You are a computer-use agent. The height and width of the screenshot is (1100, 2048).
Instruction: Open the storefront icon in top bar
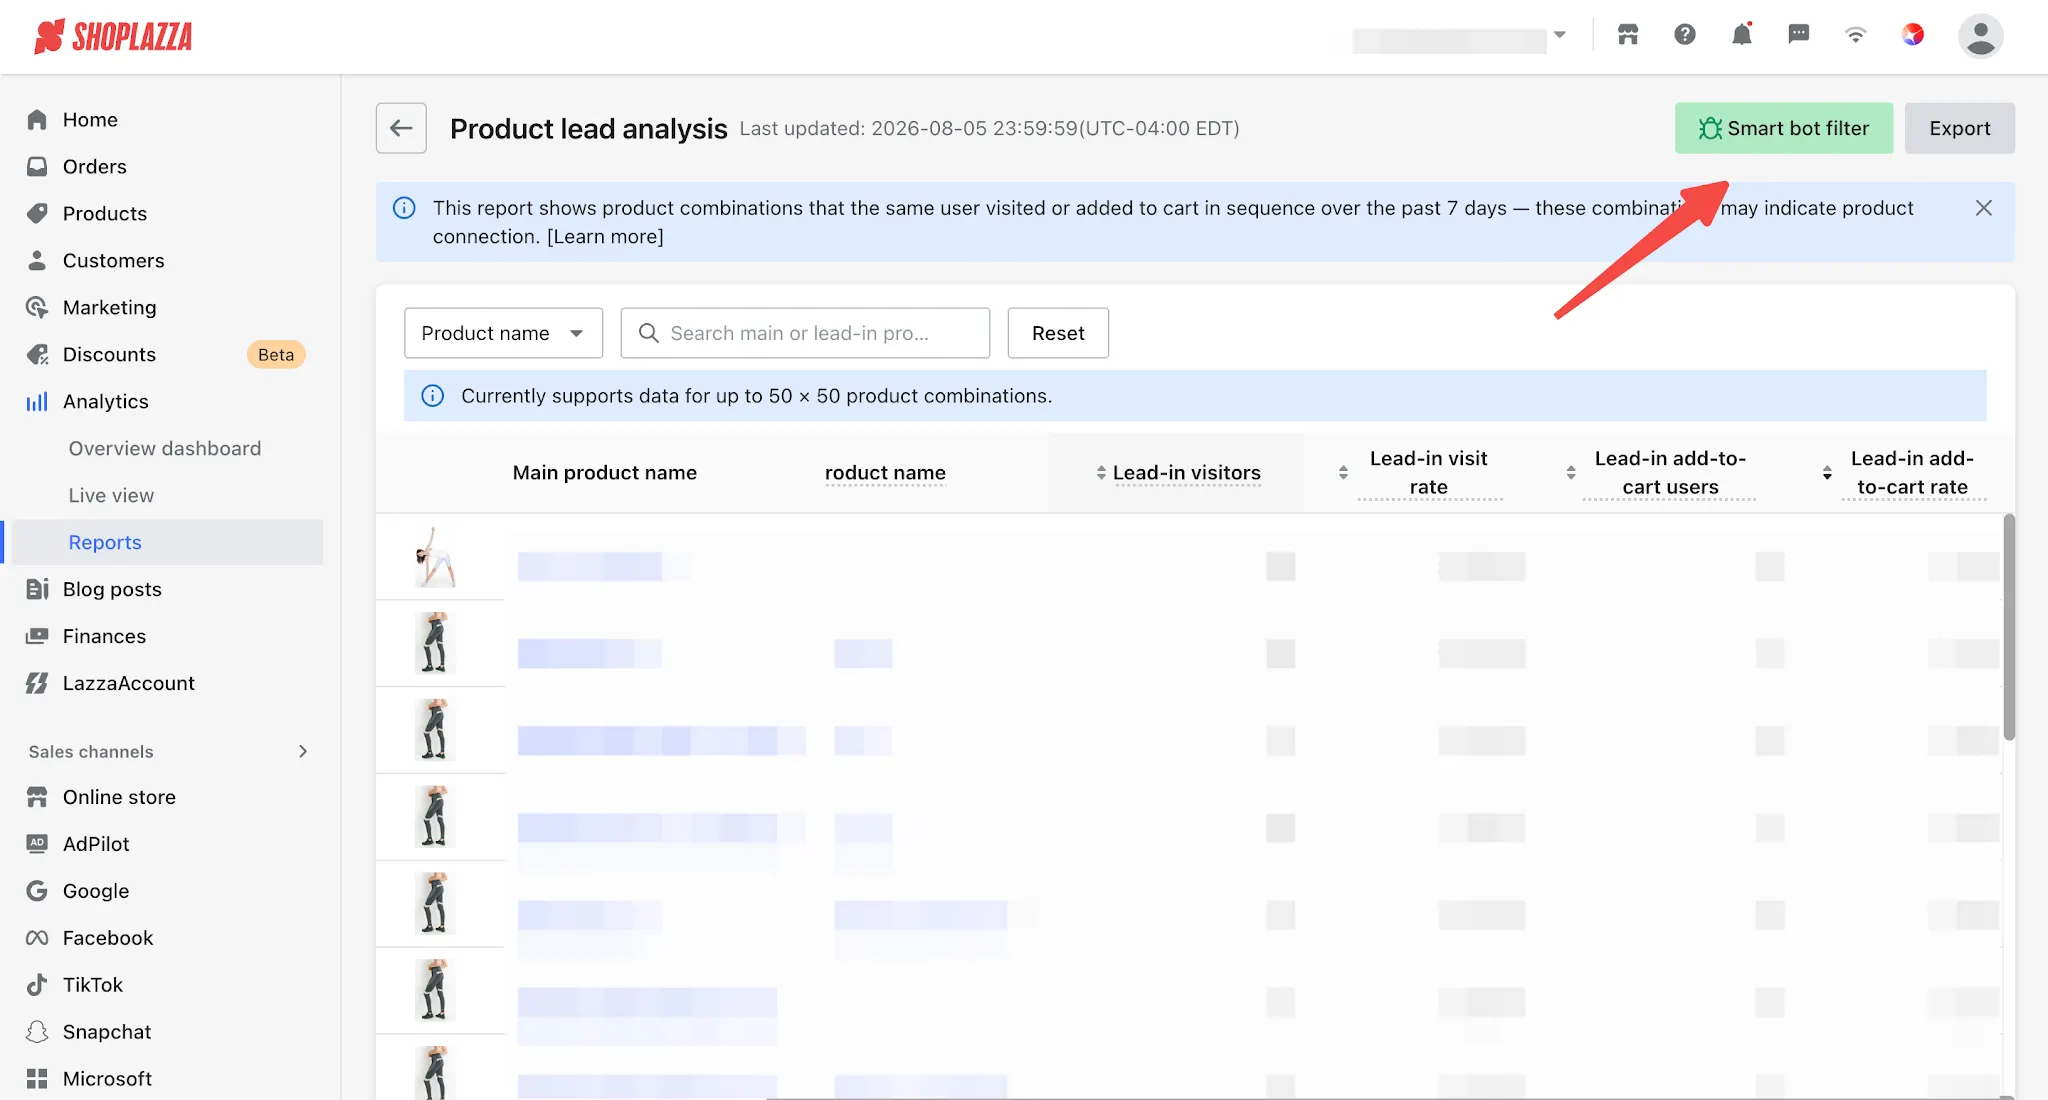(x=1628, y=35)
